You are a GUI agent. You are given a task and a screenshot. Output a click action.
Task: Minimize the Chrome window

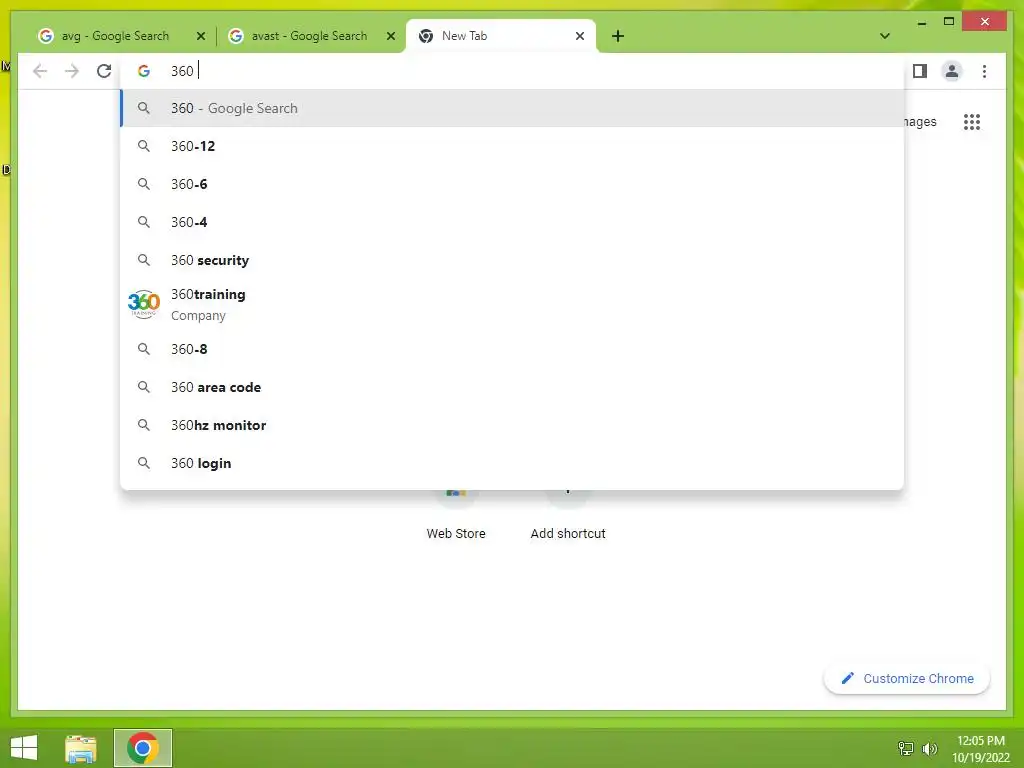[921, 22]
